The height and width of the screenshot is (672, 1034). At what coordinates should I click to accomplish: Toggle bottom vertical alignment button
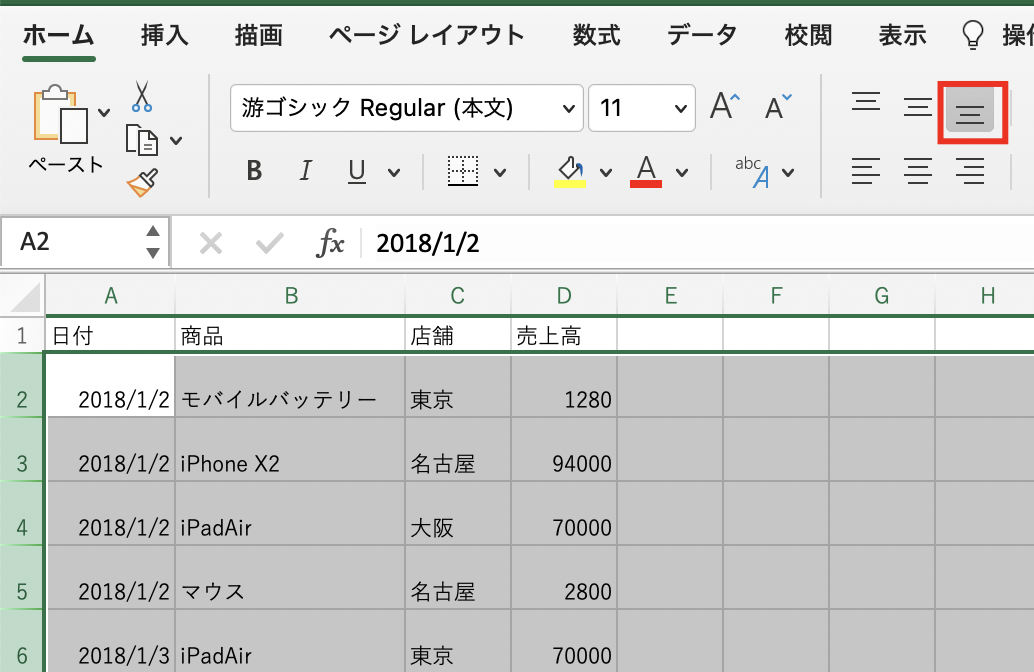969,109
